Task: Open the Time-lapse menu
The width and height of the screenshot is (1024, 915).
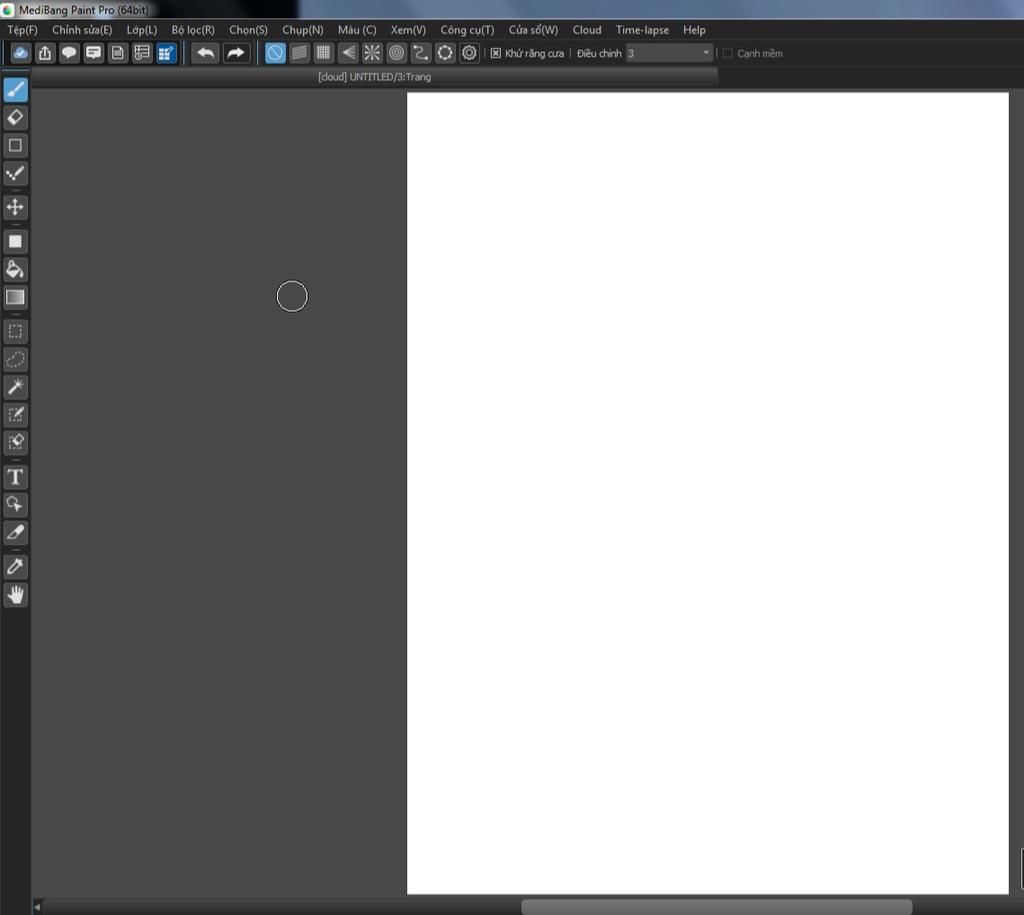Action: click(643, 30)
